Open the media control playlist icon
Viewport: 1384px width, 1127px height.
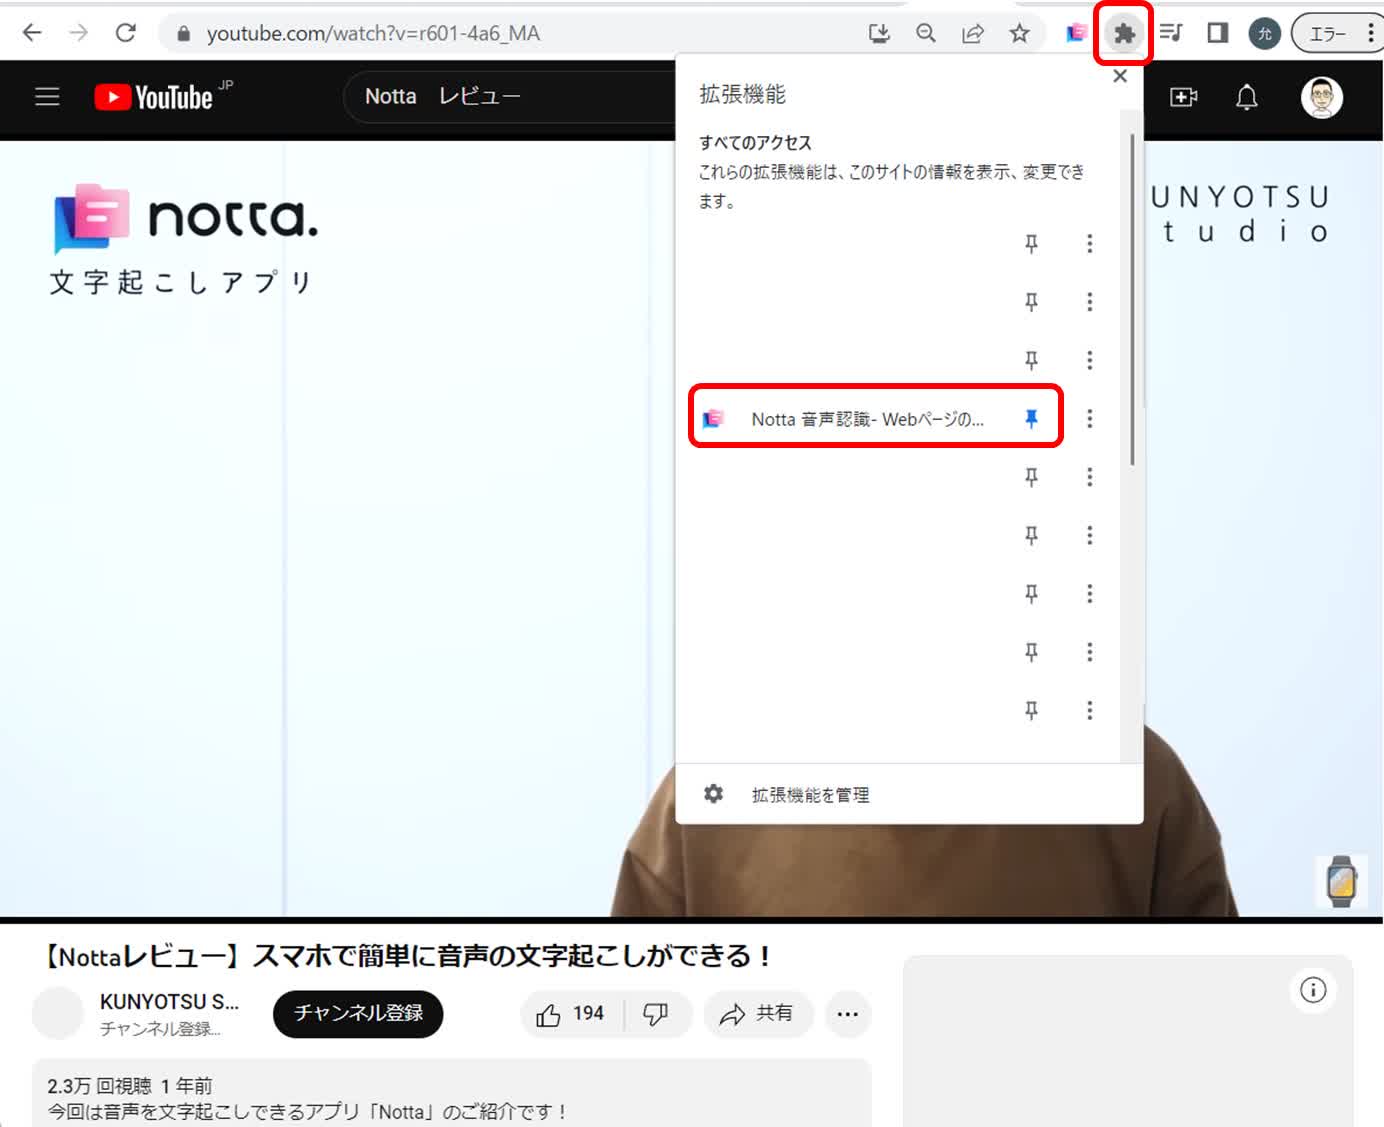click(1171, 33)
